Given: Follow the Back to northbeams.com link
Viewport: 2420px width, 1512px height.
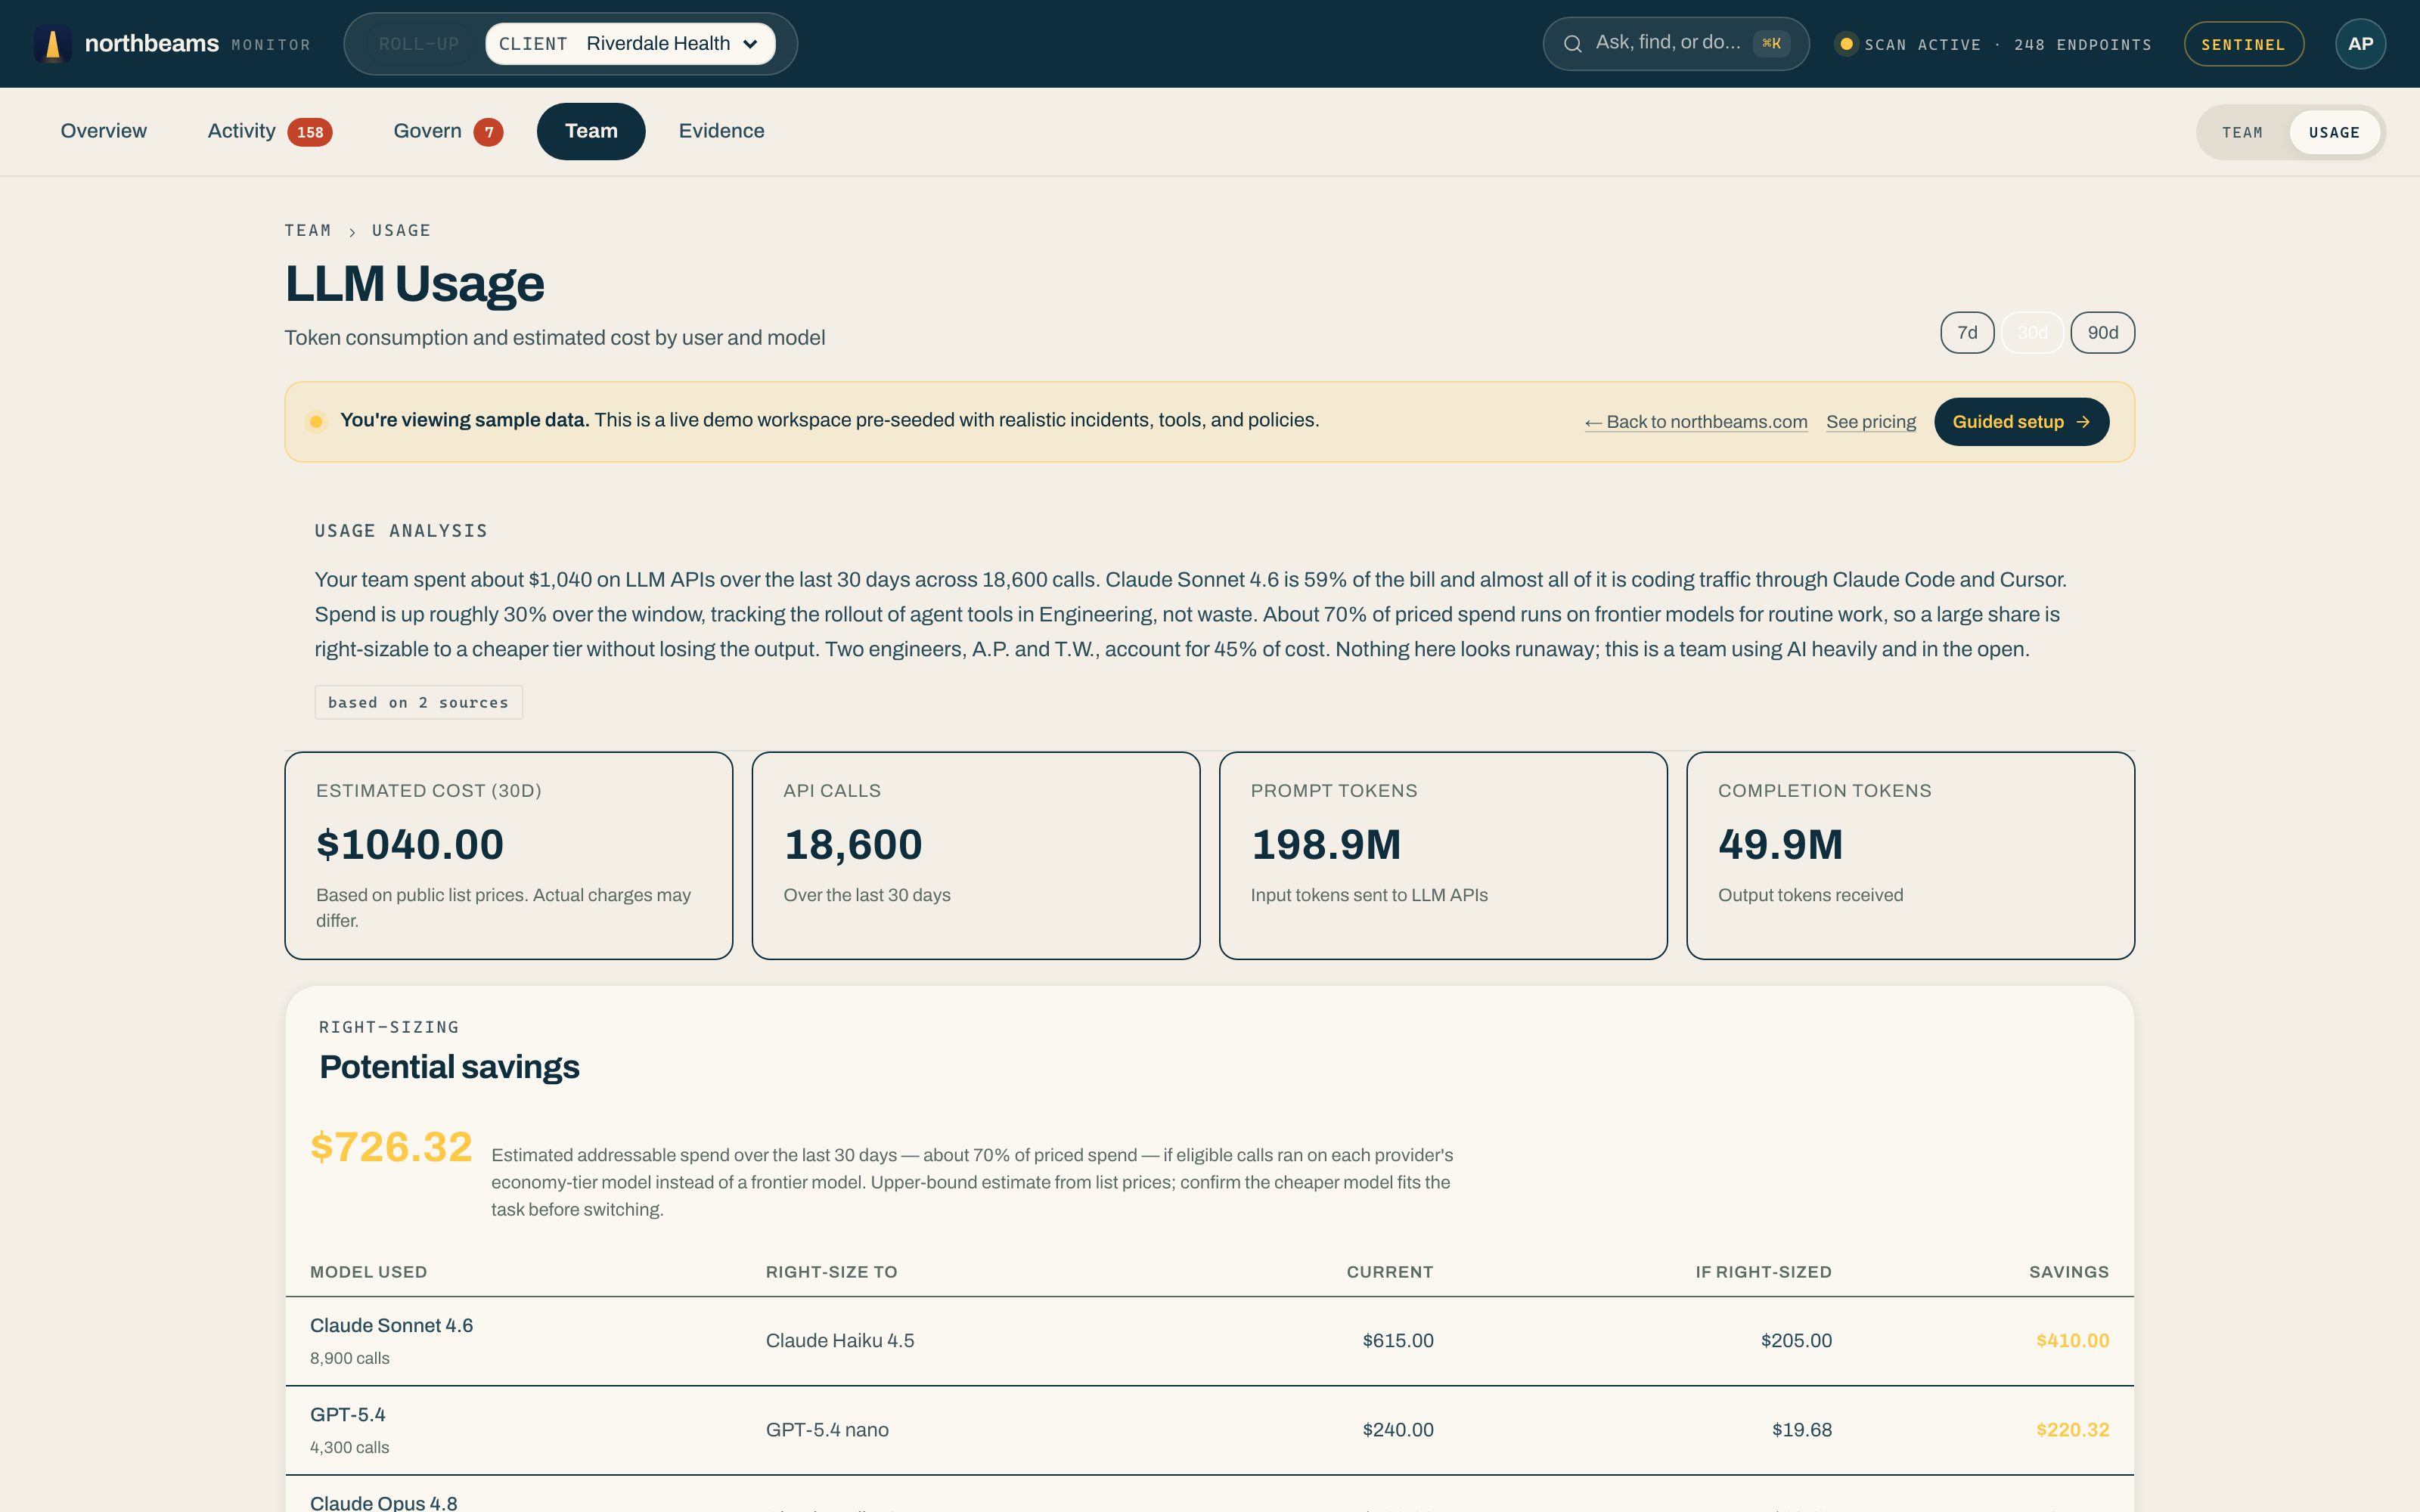Looking at the screenshot, I should tap(1696, 422).
